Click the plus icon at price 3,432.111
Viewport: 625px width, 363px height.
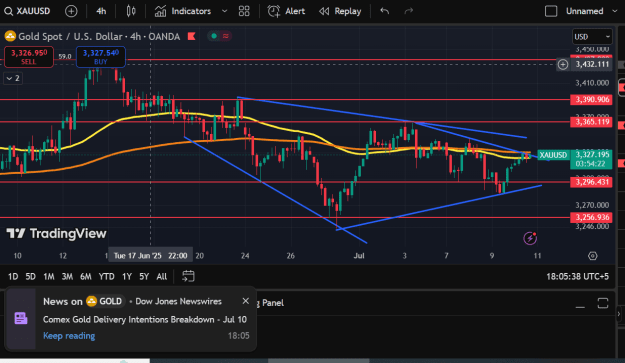[563, 64]
